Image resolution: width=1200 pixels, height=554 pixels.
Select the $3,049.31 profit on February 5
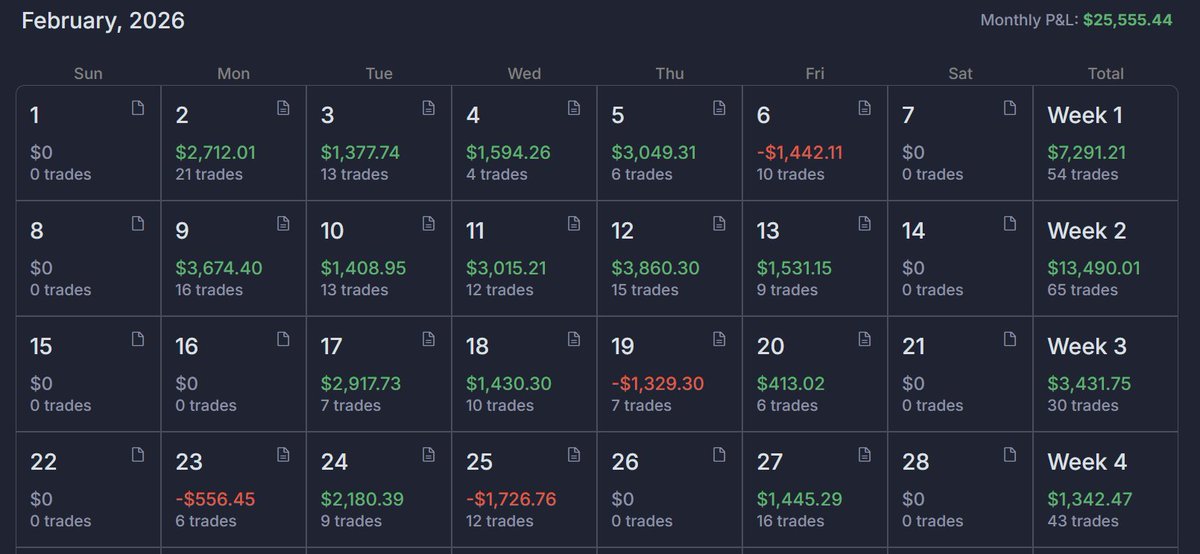(x=654, y=153)
